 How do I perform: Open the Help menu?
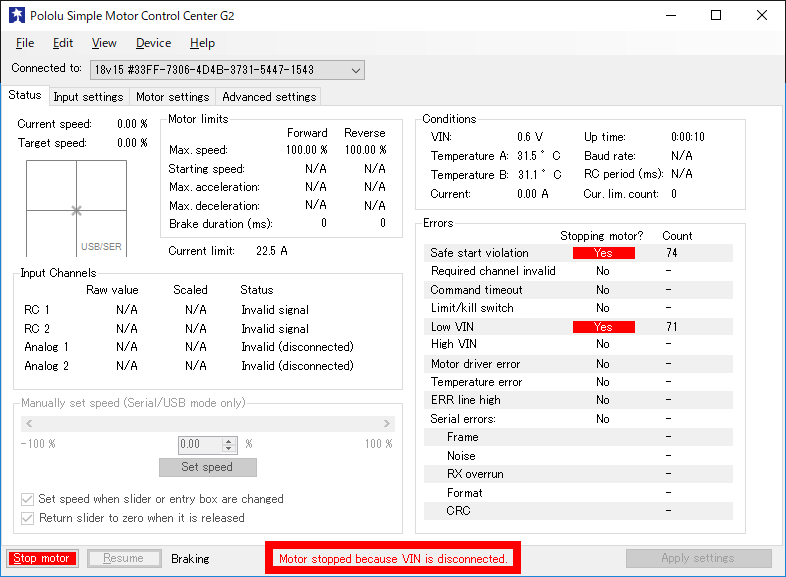202,43
